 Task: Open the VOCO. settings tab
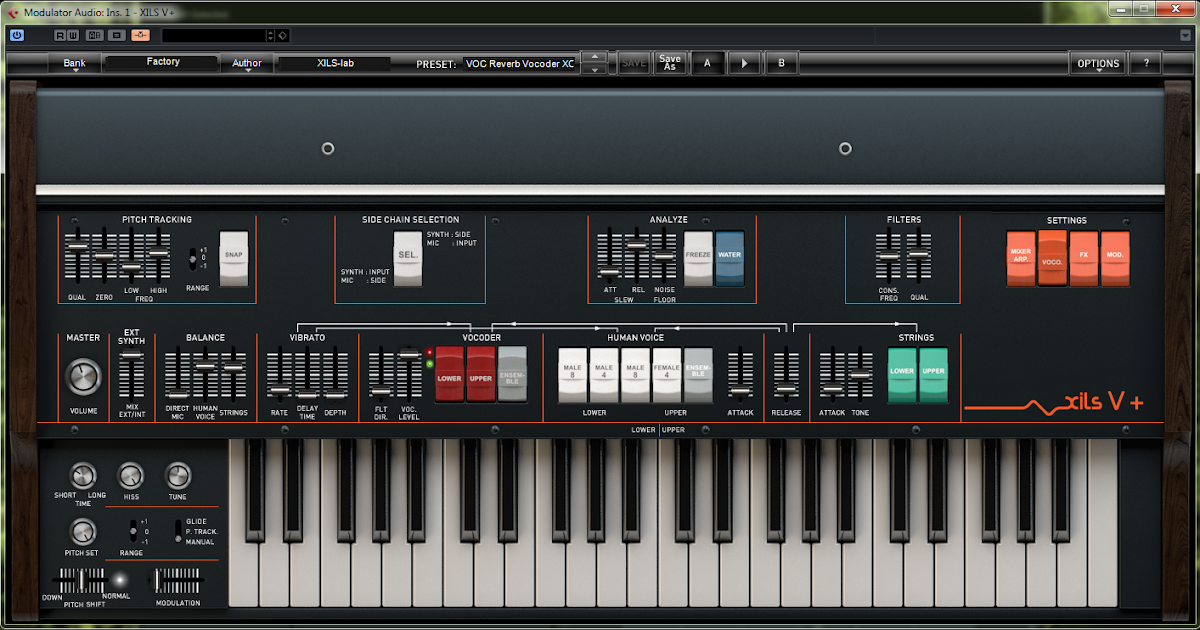[x=1052, y=258]
